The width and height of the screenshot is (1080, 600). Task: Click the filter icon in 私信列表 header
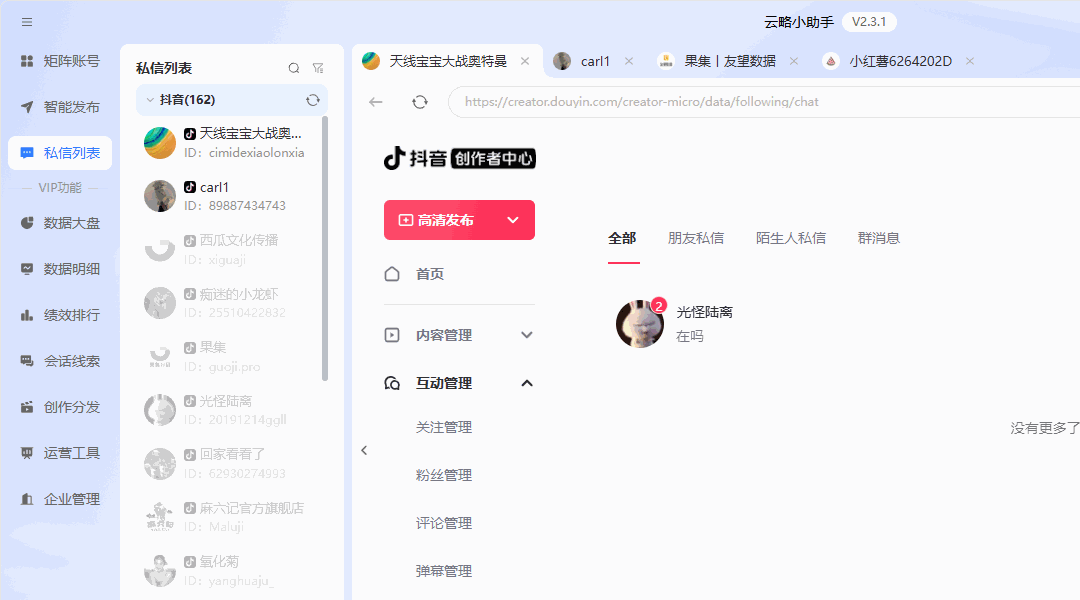tap(318, 68)
